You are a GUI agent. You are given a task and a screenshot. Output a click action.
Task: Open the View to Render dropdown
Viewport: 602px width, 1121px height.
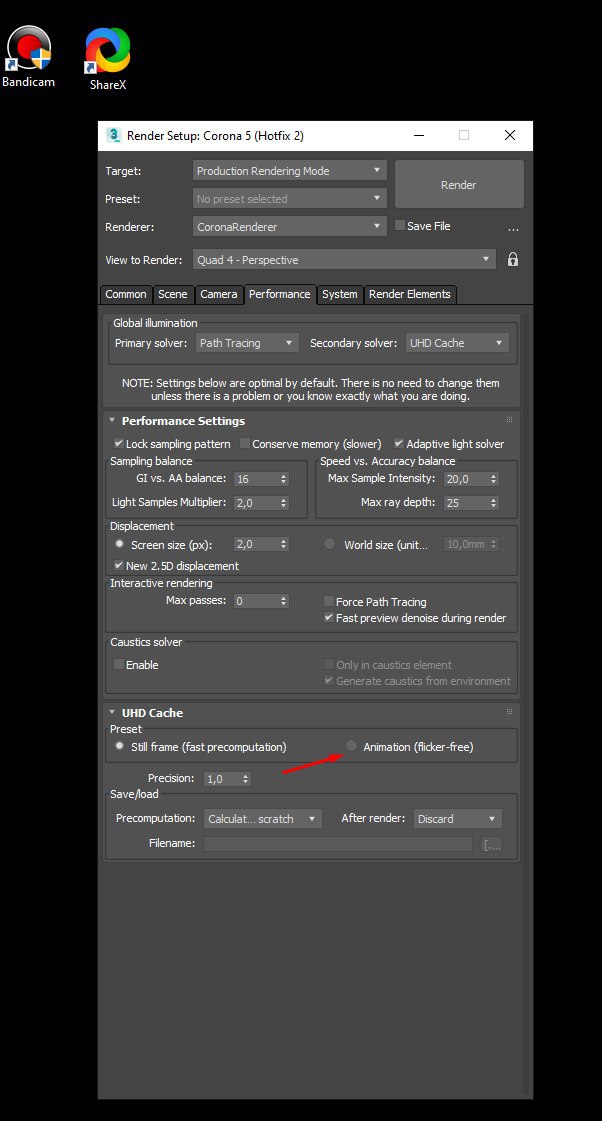[x=344, y=260]
